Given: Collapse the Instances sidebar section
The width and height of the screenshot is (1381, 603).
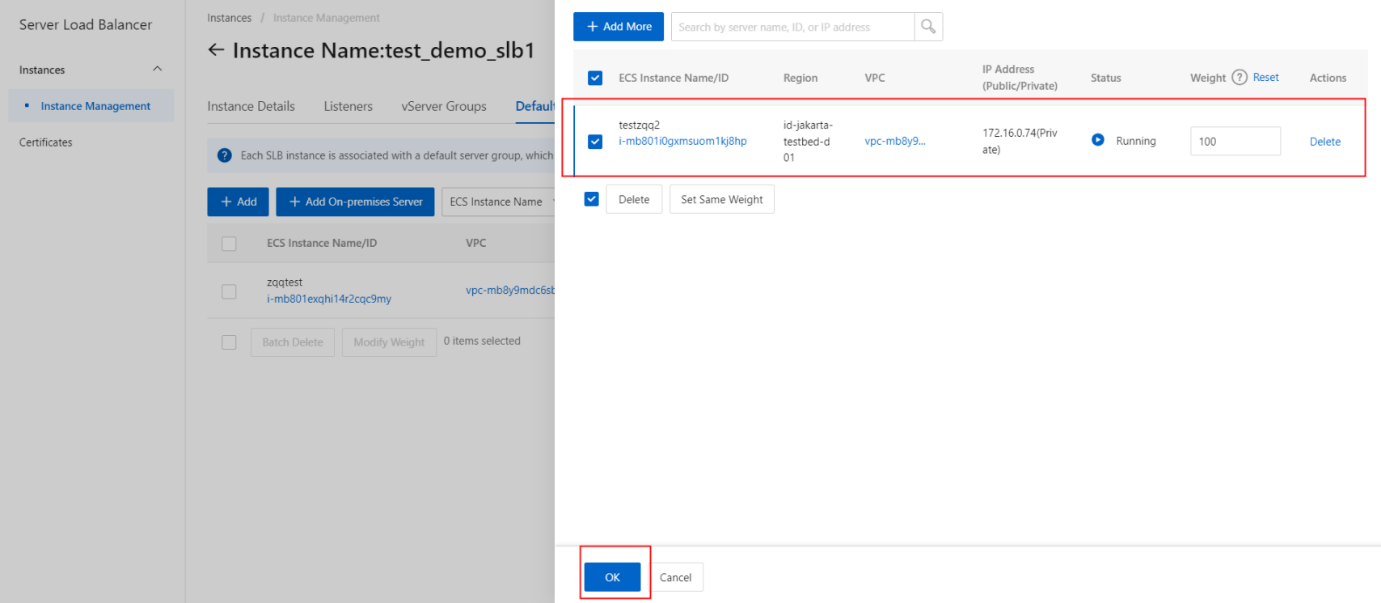Looking at the screenshot, I should click(x=157, y=69).
